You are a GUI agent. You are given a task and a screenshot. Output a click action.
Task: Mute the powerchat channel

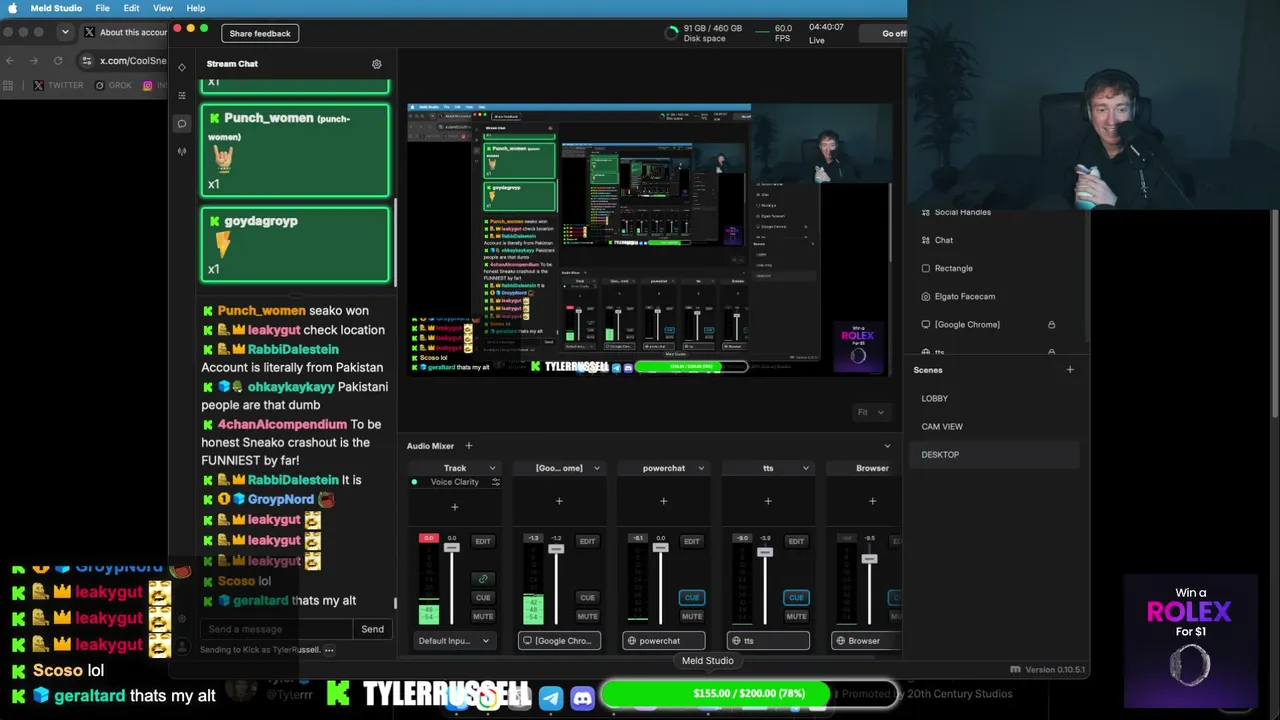click(692, 616)
